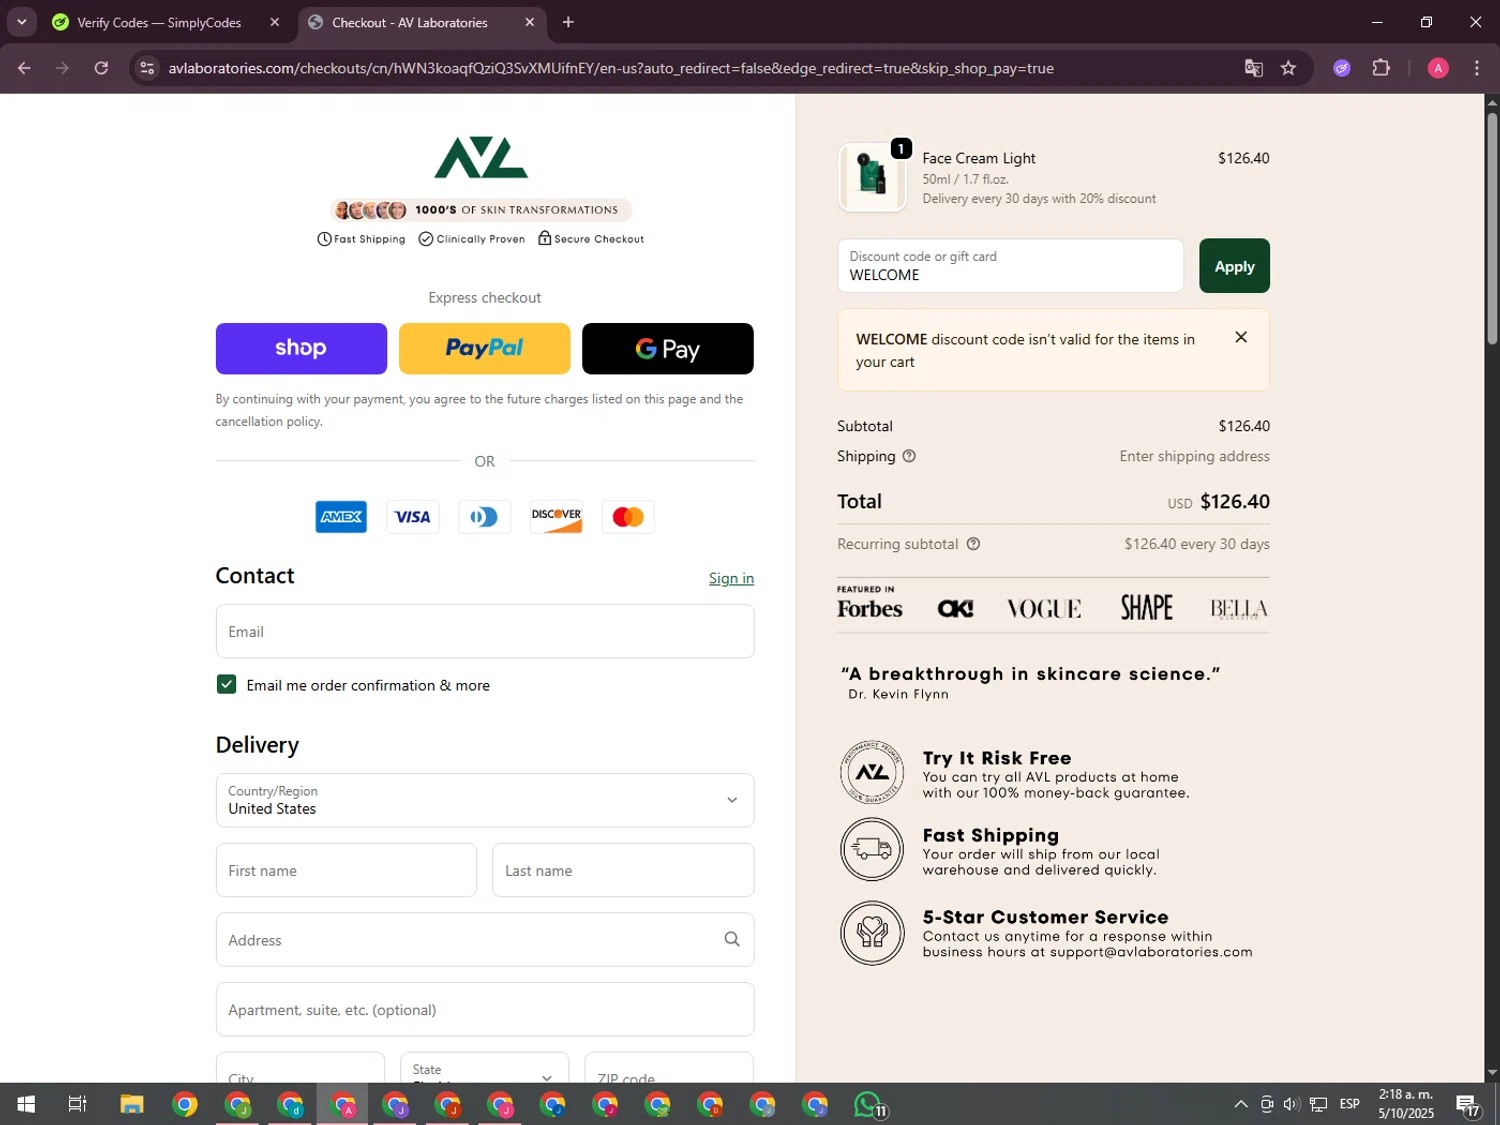Expand the Country/Region dropdown
Image resolution: width=1500 pixels, height=1125 pixels.
click(x=485, y=800)
